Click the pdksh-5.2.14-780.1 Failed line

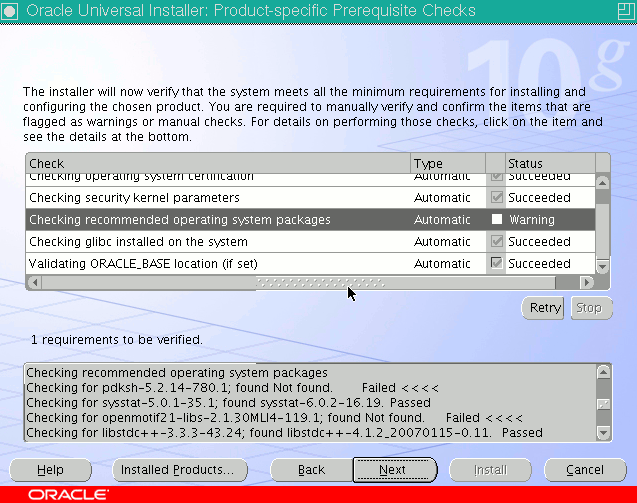[x=232, y=388]
